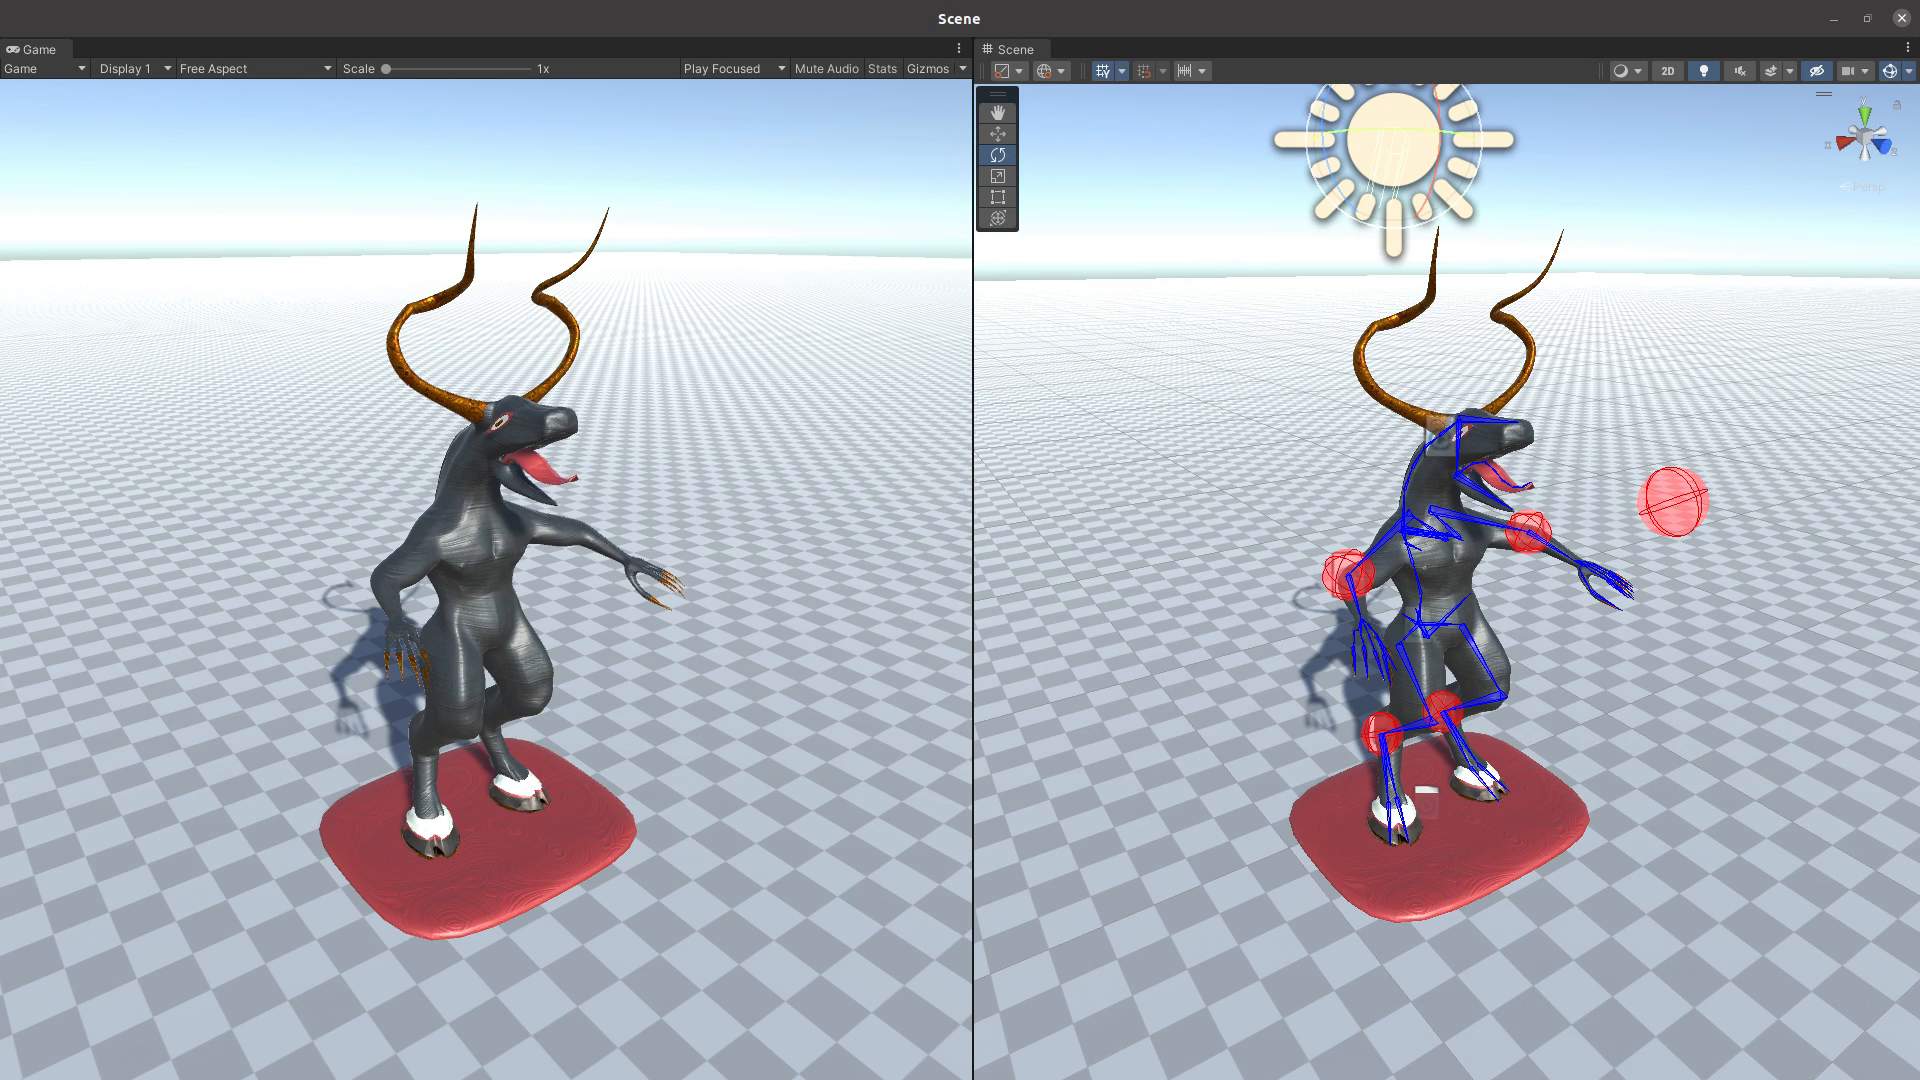
Task: Click the snap increment ruler icon
Action: 1185,71
